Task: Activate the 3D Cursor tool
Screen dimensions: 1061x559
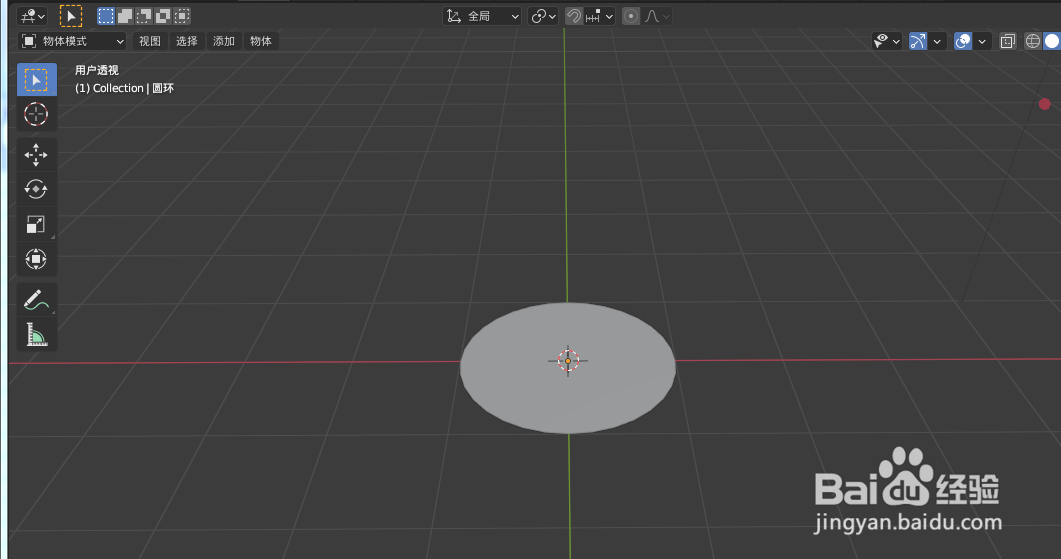Action: tap(37, 114)
